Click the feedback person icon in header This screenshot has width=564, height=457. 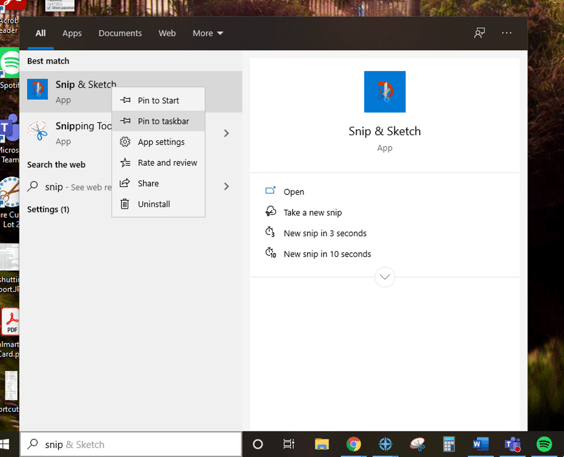pyautogui.click(x=479, y=33)
